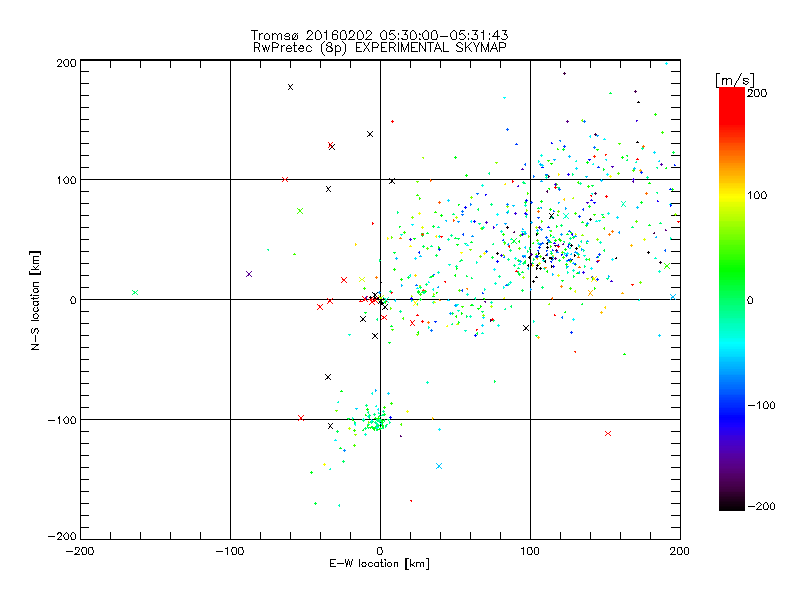Click the x-axis tick label '200'
The width and height of the screenshot is (800, 600).
tap(680, 551)
